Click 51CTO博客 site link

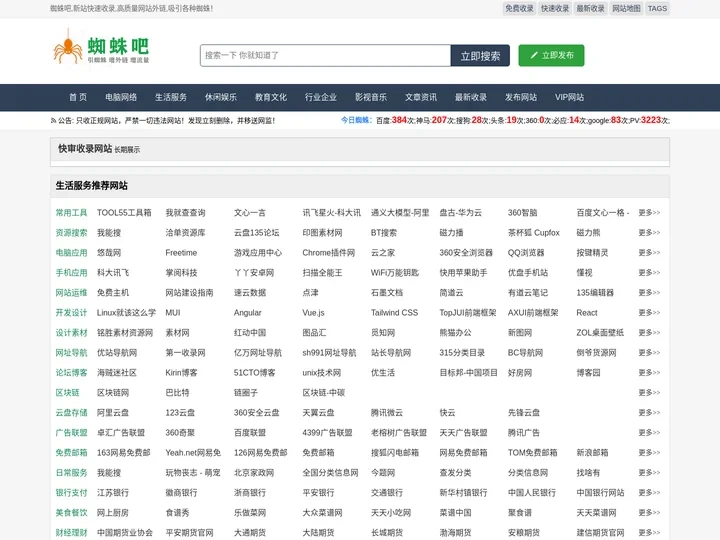point(254,373)
